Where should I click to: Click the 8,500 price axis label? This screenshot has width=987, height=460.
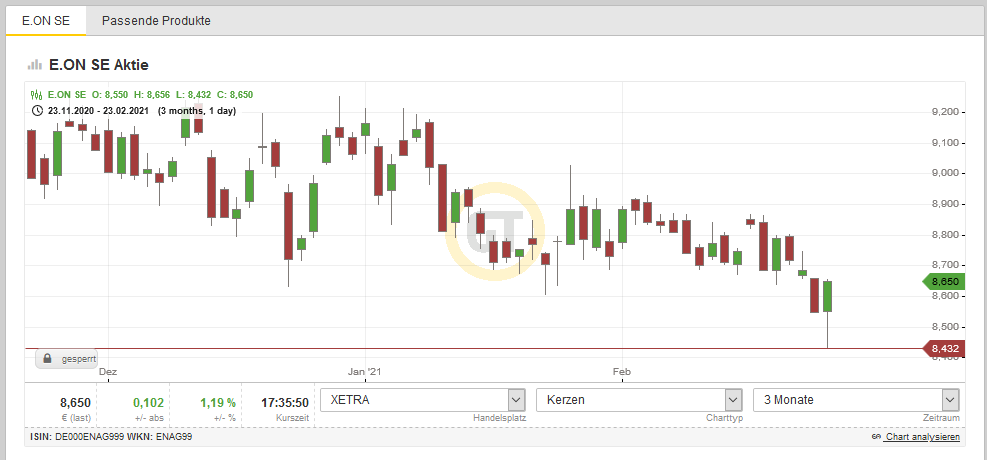944,327
